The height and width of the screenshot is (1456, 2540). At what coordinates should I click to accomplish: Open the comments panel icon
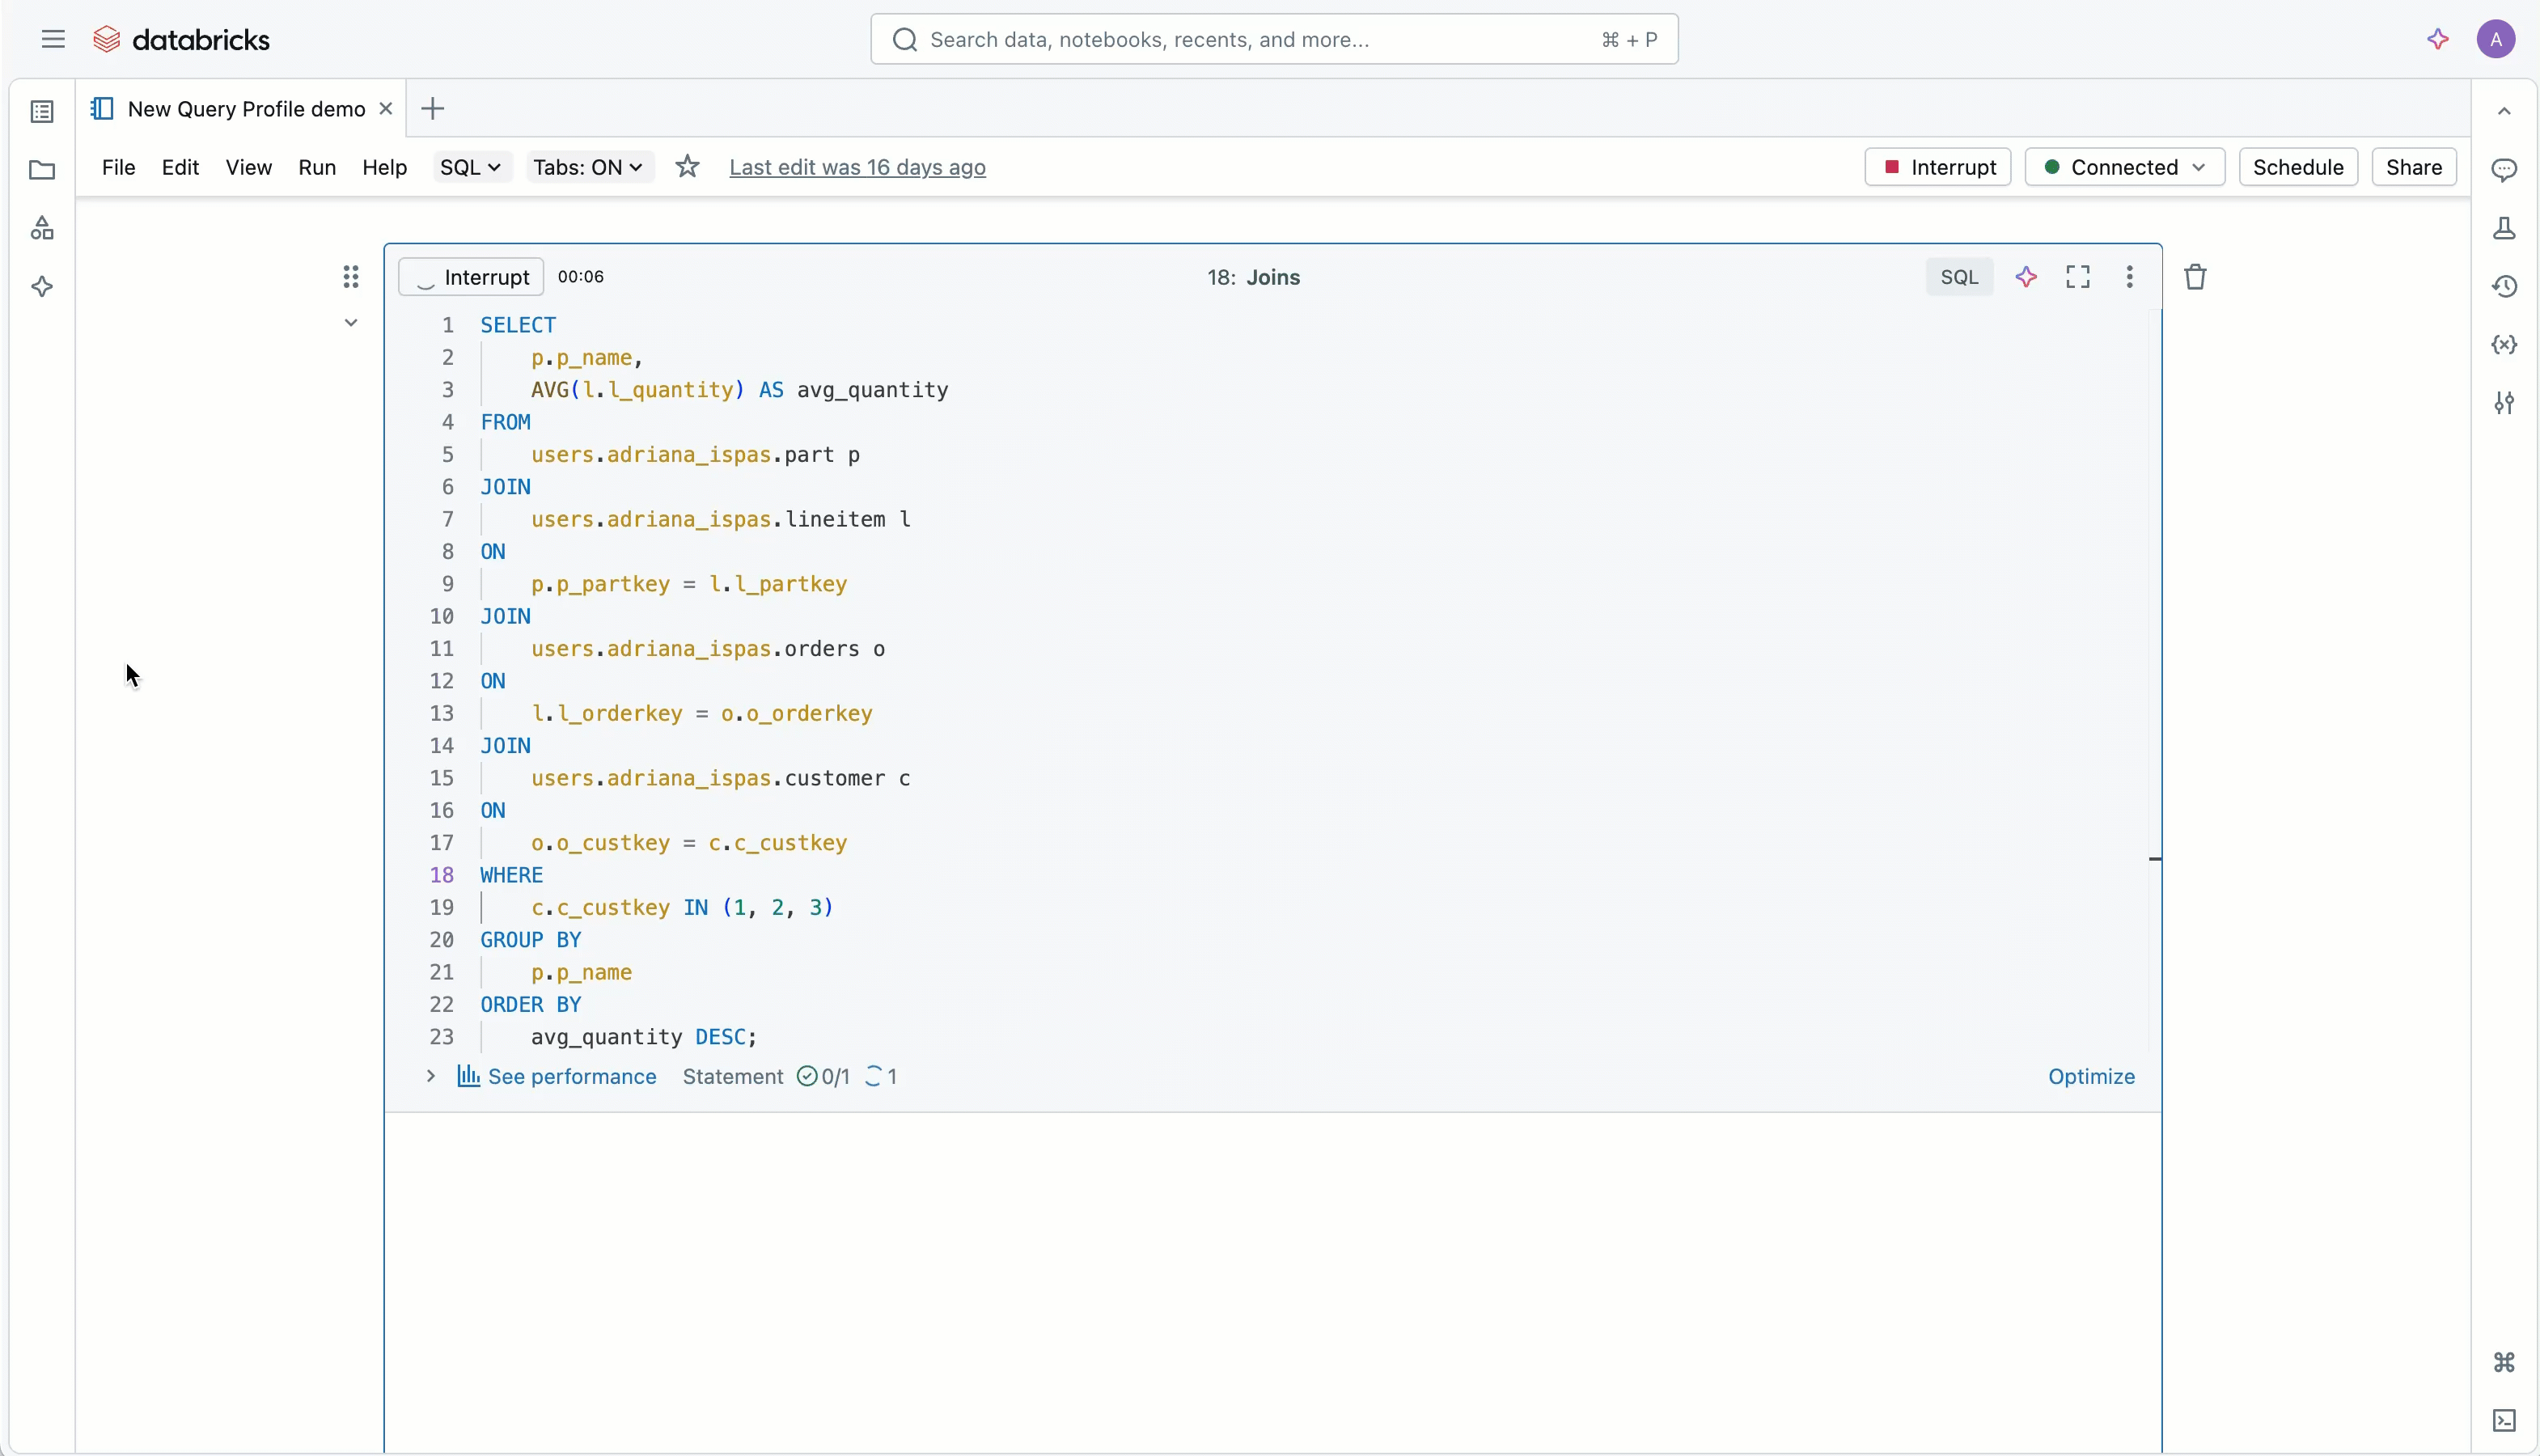click(2503, 170)
